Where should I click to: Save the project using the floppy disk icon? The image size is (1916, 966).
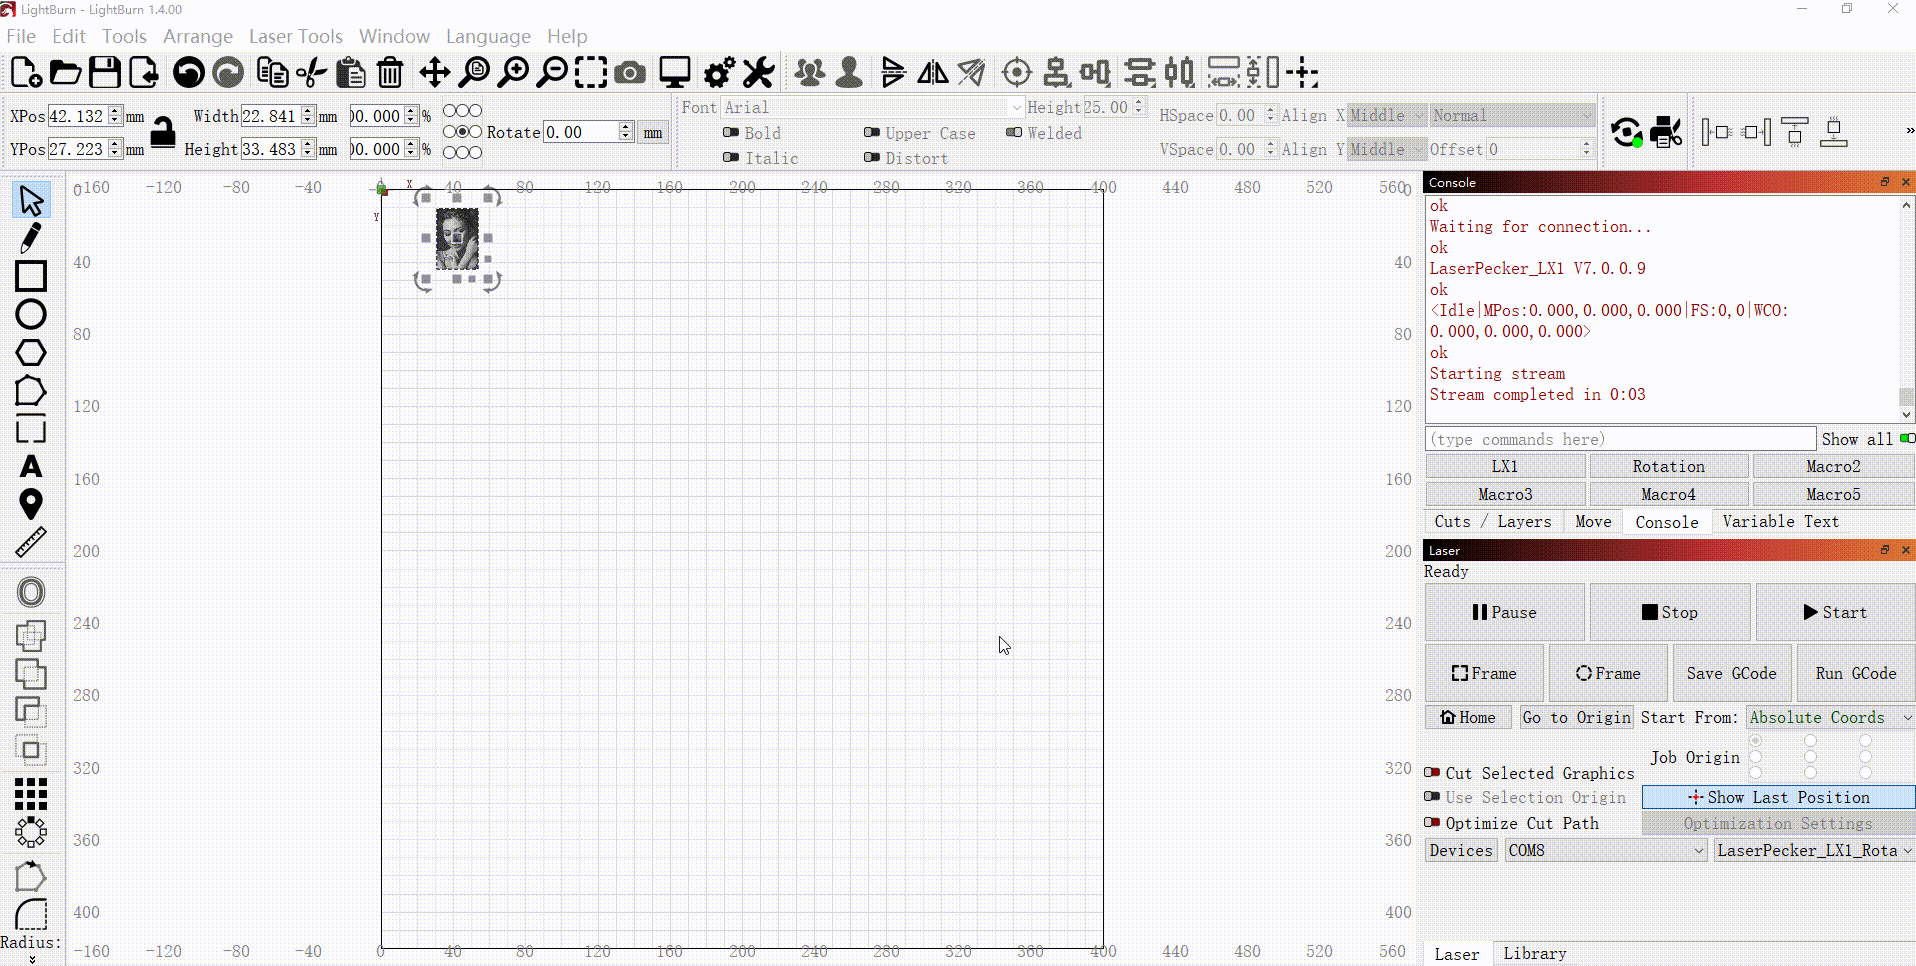[105, 72]
